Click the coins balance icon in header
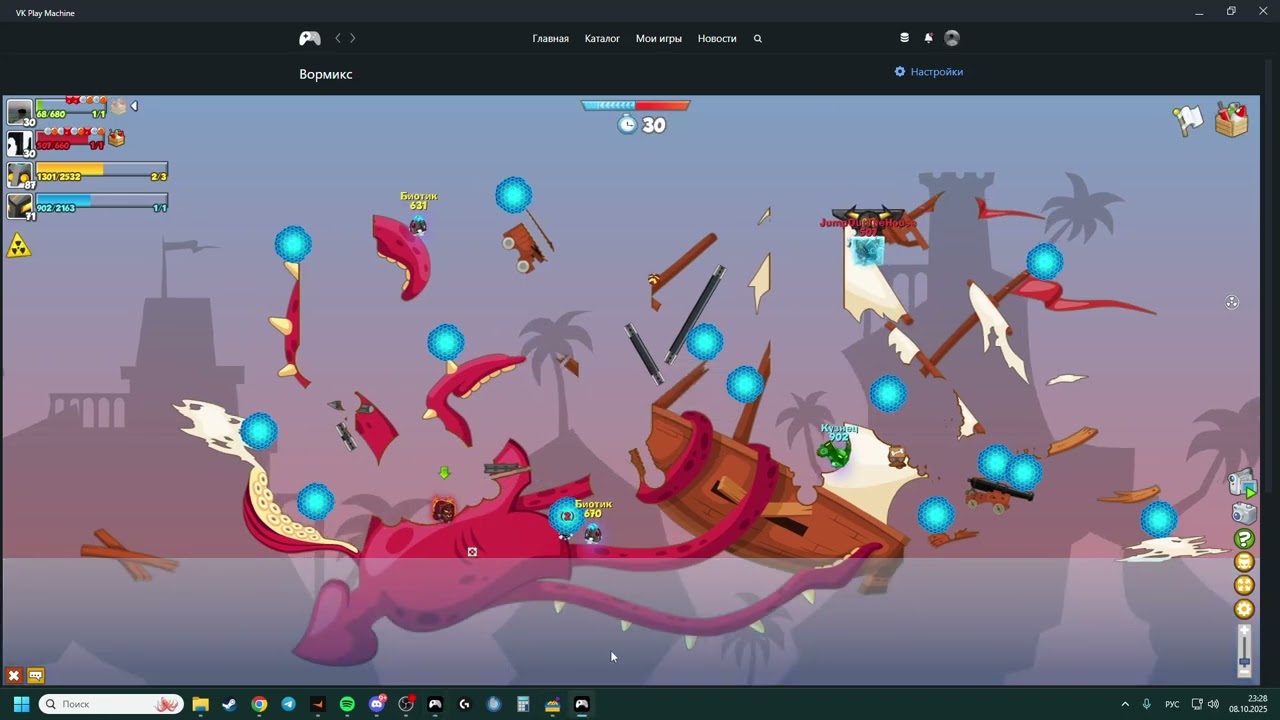This screenshot has height=720, width=1280. [x=904, y=38]
